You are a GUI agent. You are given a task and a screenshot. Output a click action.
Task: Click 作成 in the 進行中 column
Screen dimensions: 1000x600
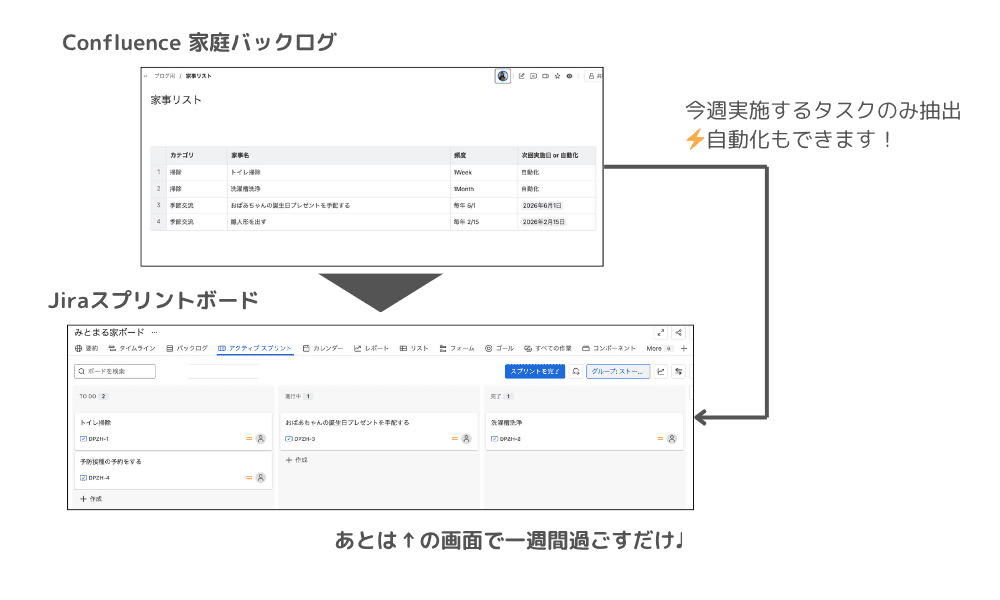(x=297, y=460)
